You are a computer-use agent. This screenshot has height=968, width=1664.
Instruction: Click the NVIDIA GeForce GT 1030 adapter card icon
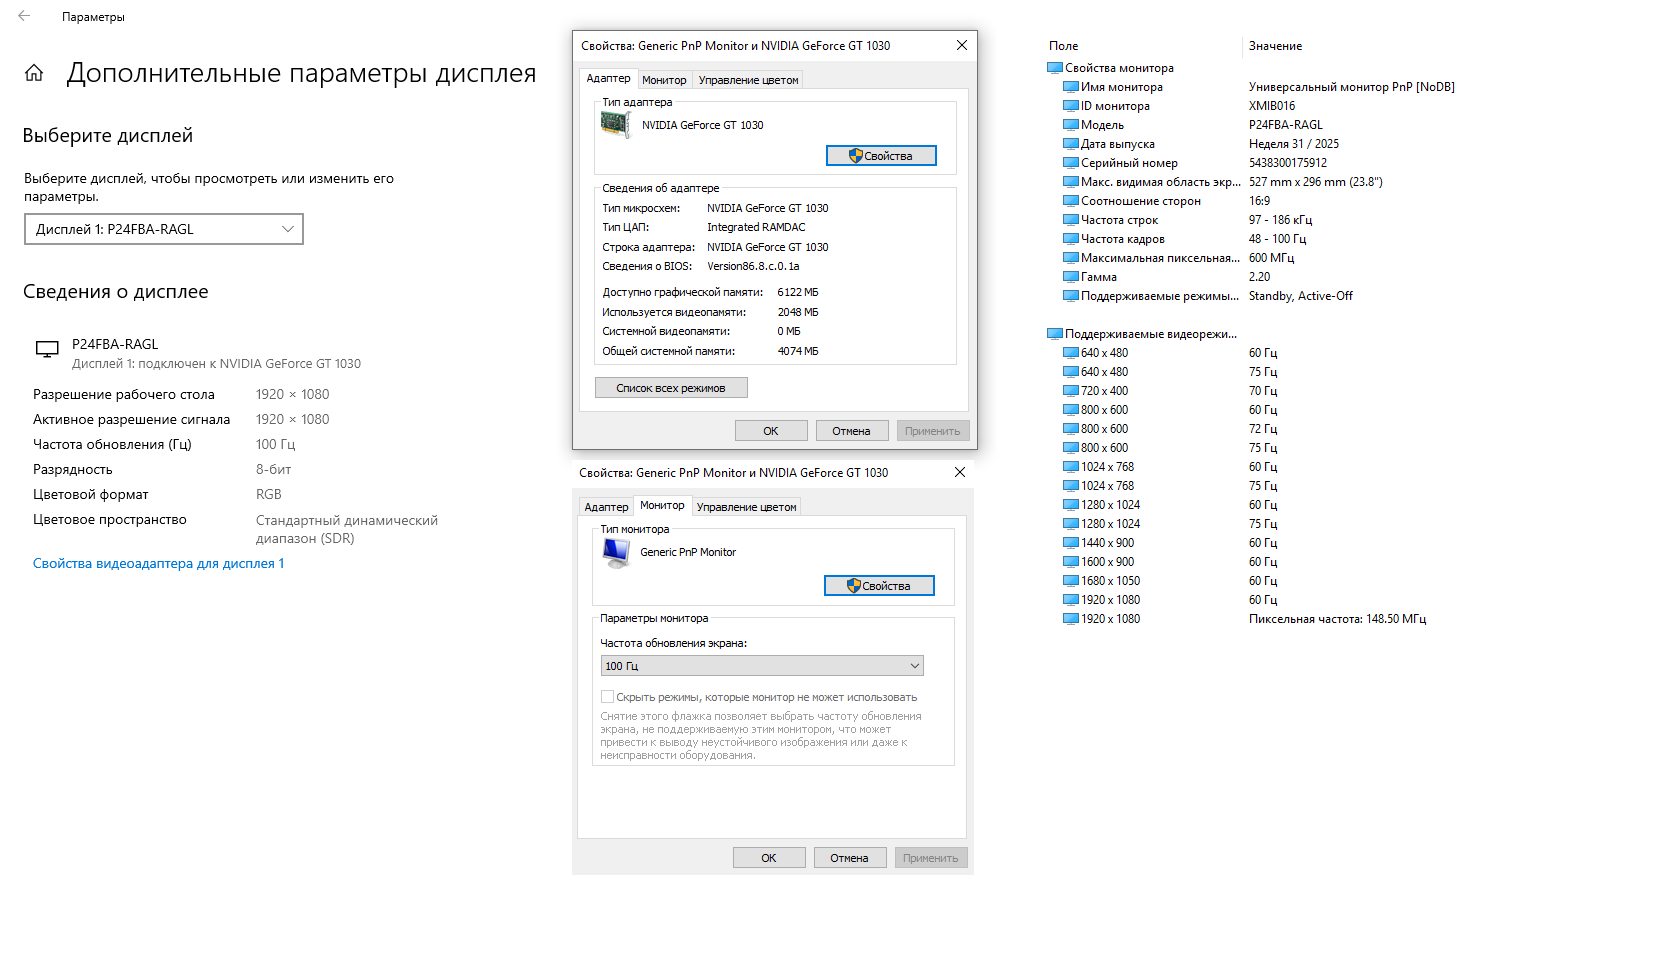(x=615, y=124)
